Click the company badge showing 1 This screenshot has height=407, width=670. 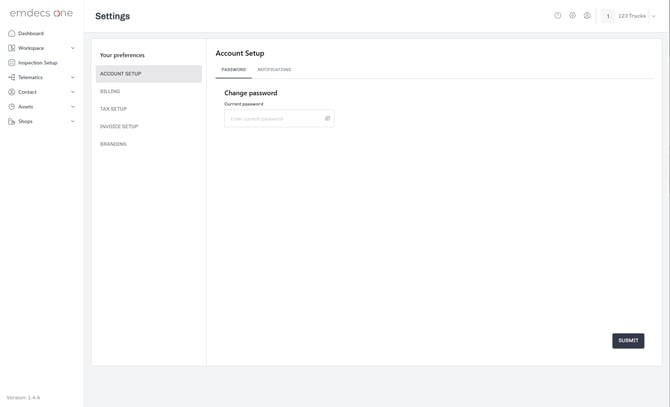(x=608, y=16)
